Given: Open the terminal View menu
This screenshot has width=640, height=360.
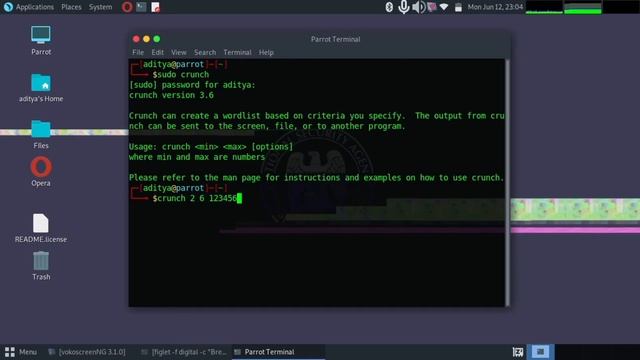Looking at the screenshot, I should pyautogui.click(x=179, y=52).
